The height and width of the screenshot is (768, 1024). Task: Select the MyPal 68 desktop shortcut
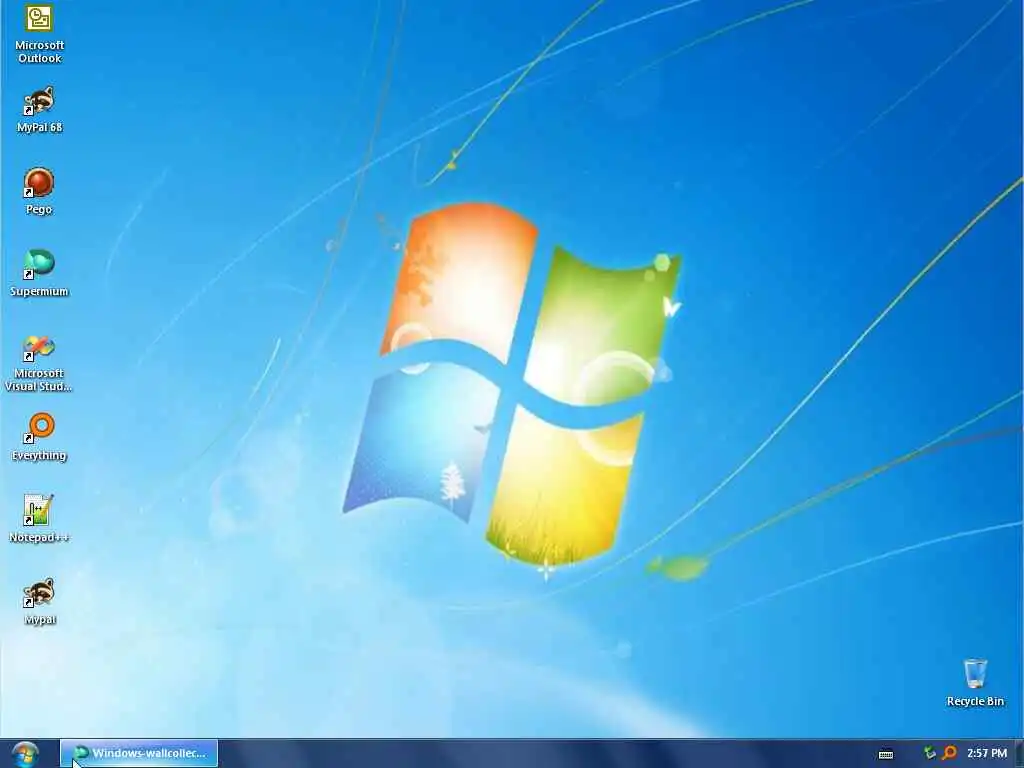(39, 110)
